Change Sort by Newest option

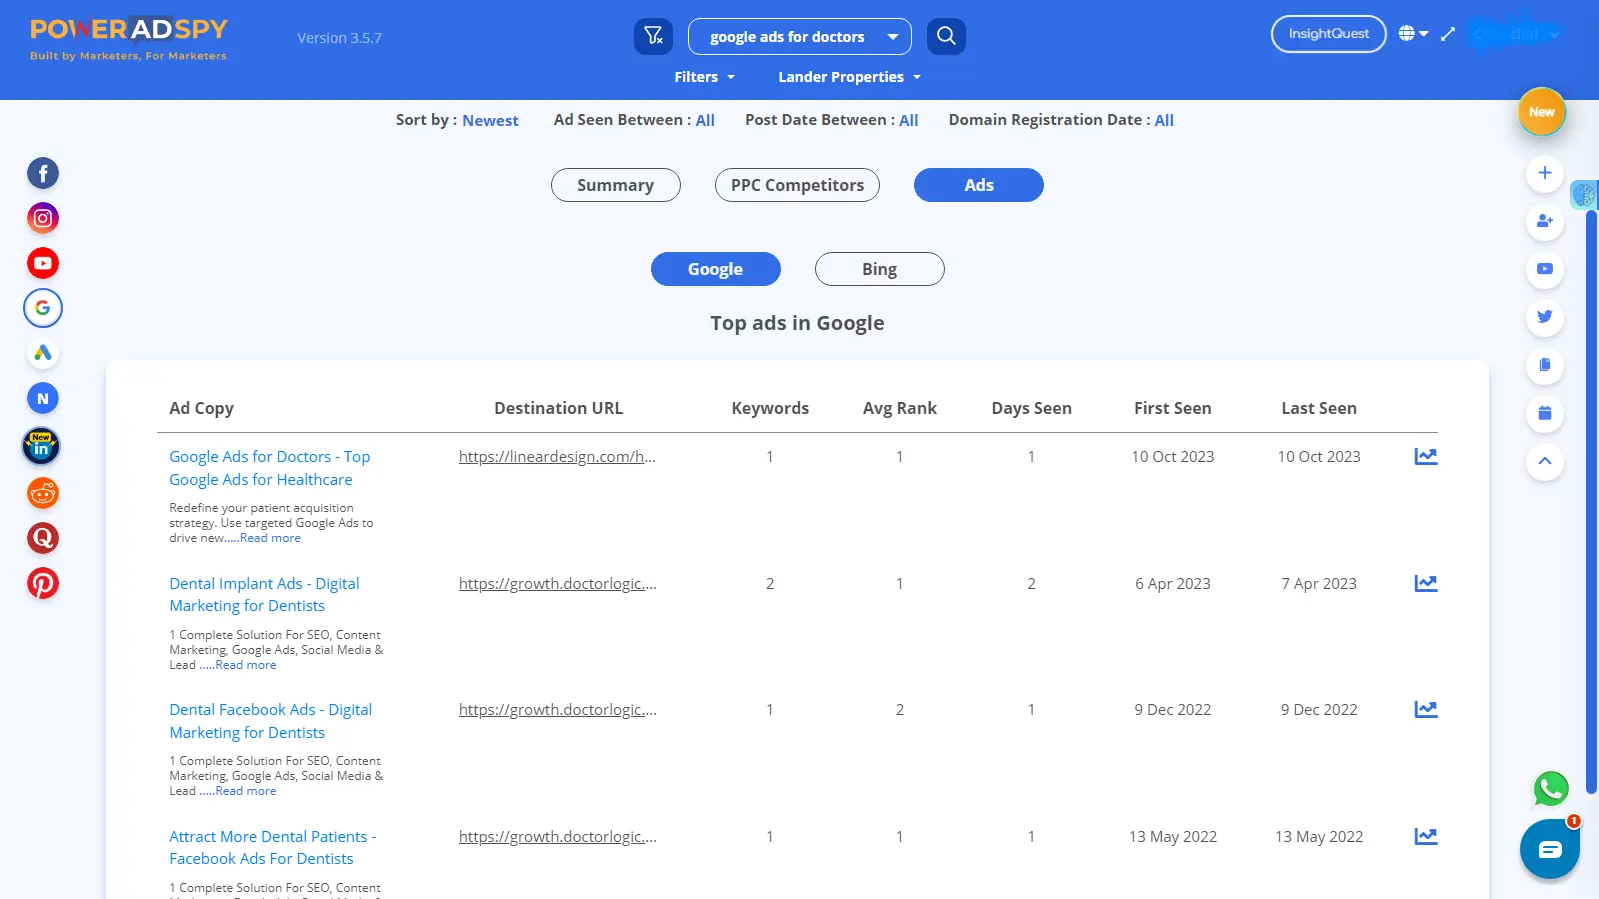pyautogui.click(x=490, y=120)
